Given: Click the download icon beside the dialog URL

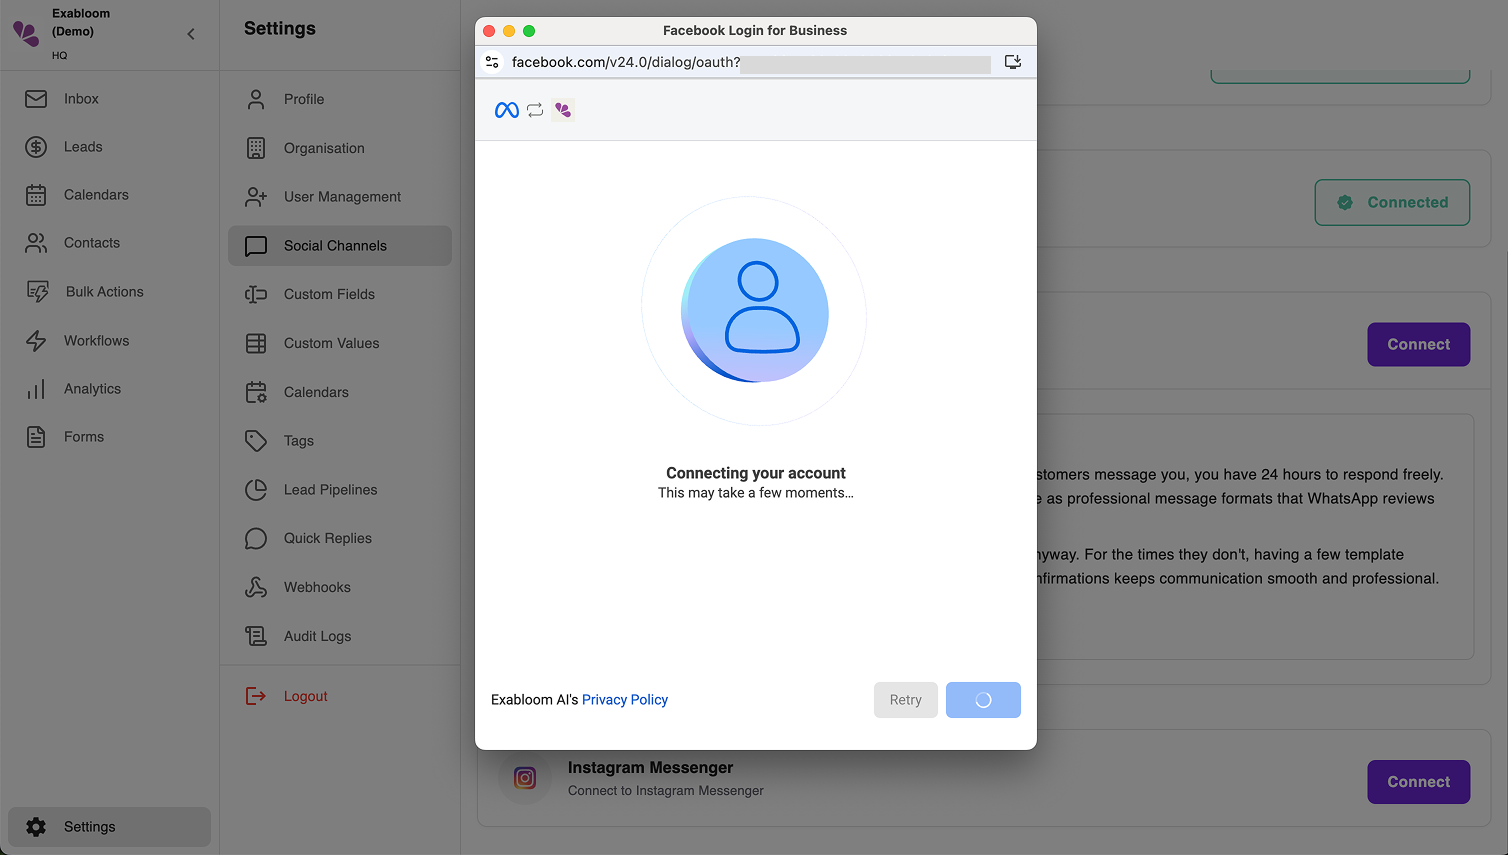Looking at the screenshot, I should pyautogui.click(x=1013, y=61).
